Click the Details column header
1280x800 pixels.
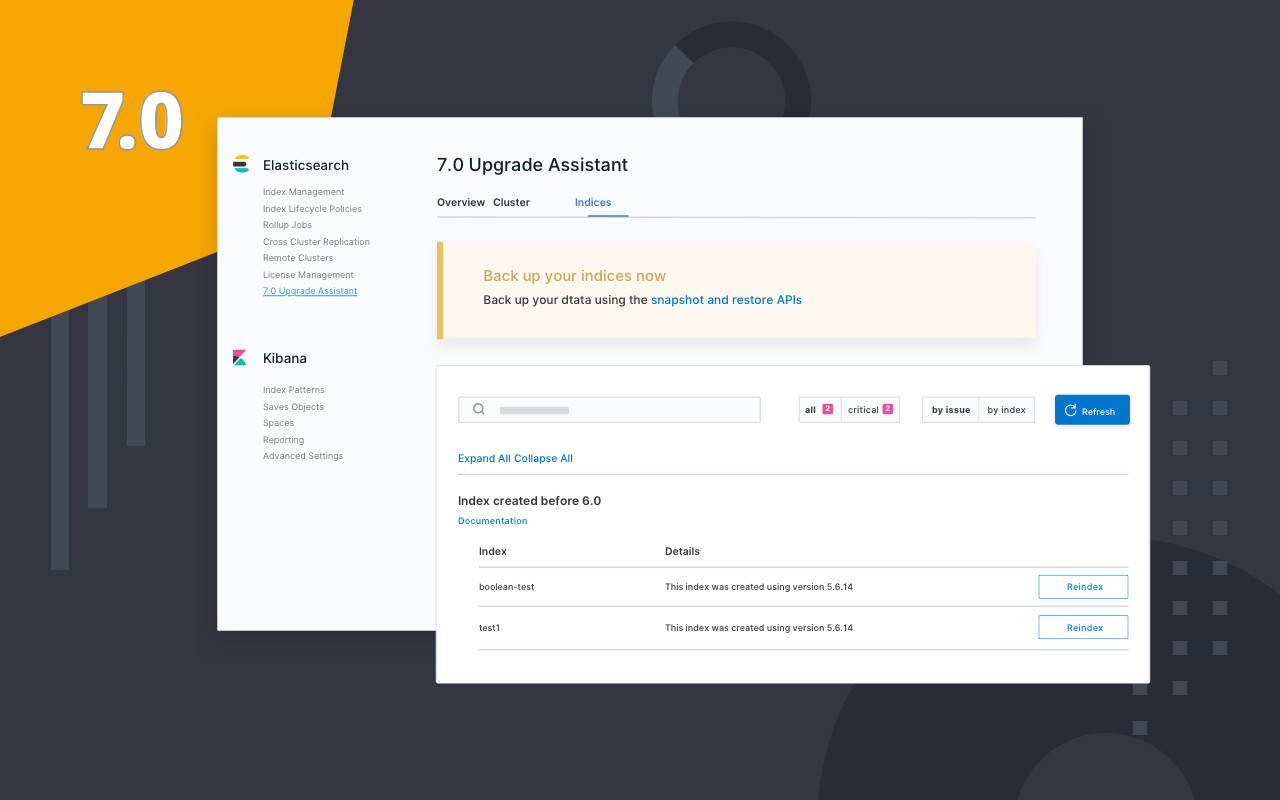pos(682,551)
